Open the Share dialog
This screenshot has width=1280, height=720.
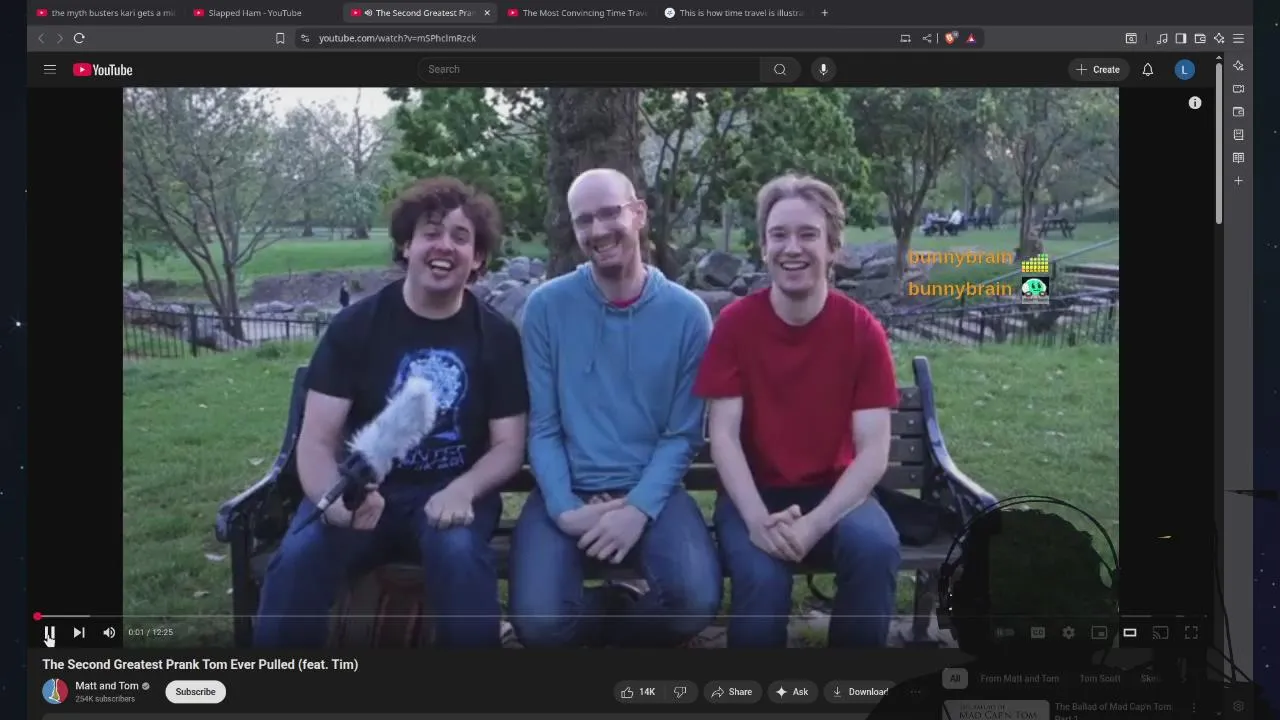pyautogui.click(x=731, y=692)
